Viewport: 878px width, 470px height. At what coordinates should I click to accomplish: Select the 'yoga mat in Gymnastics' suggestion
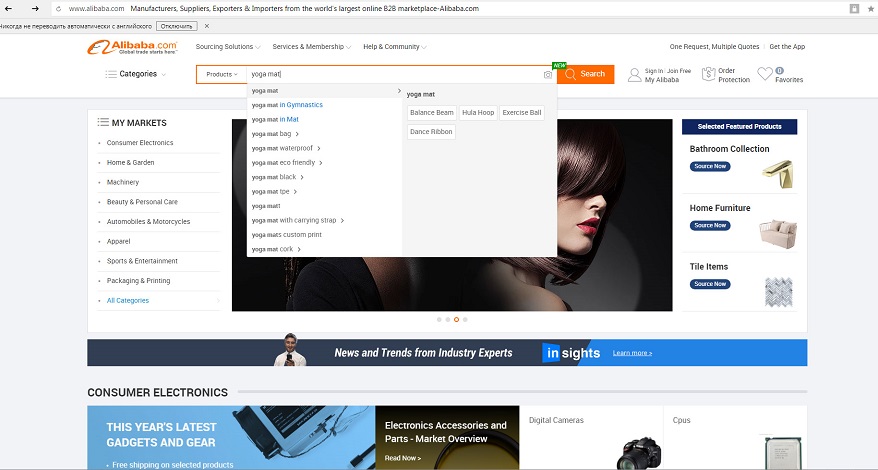pos(287,105)
